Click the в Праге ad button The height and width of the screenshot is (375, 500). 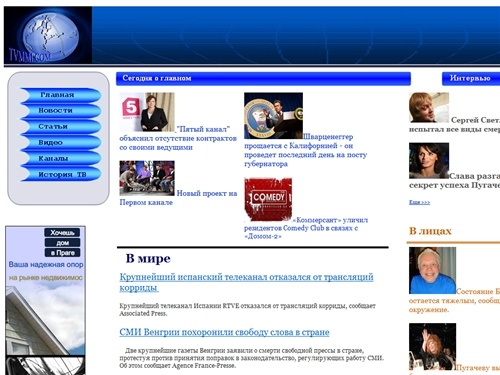62,253
